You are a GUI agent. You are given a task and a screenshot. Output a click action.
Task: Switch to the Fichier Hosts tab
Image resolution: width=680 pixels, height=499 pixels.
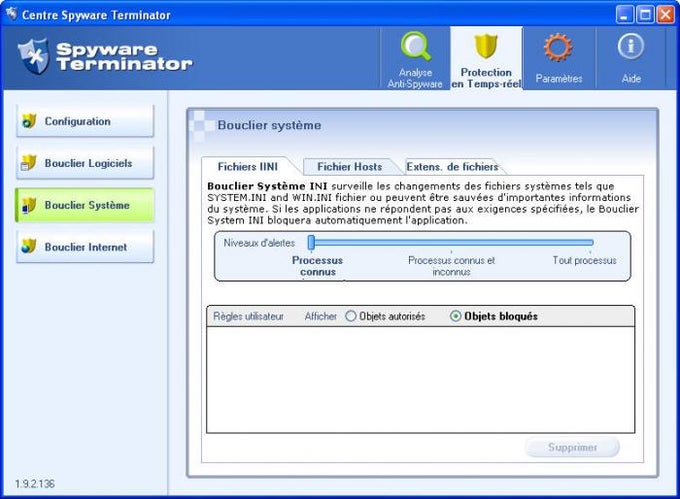click(x=350, y=166)
